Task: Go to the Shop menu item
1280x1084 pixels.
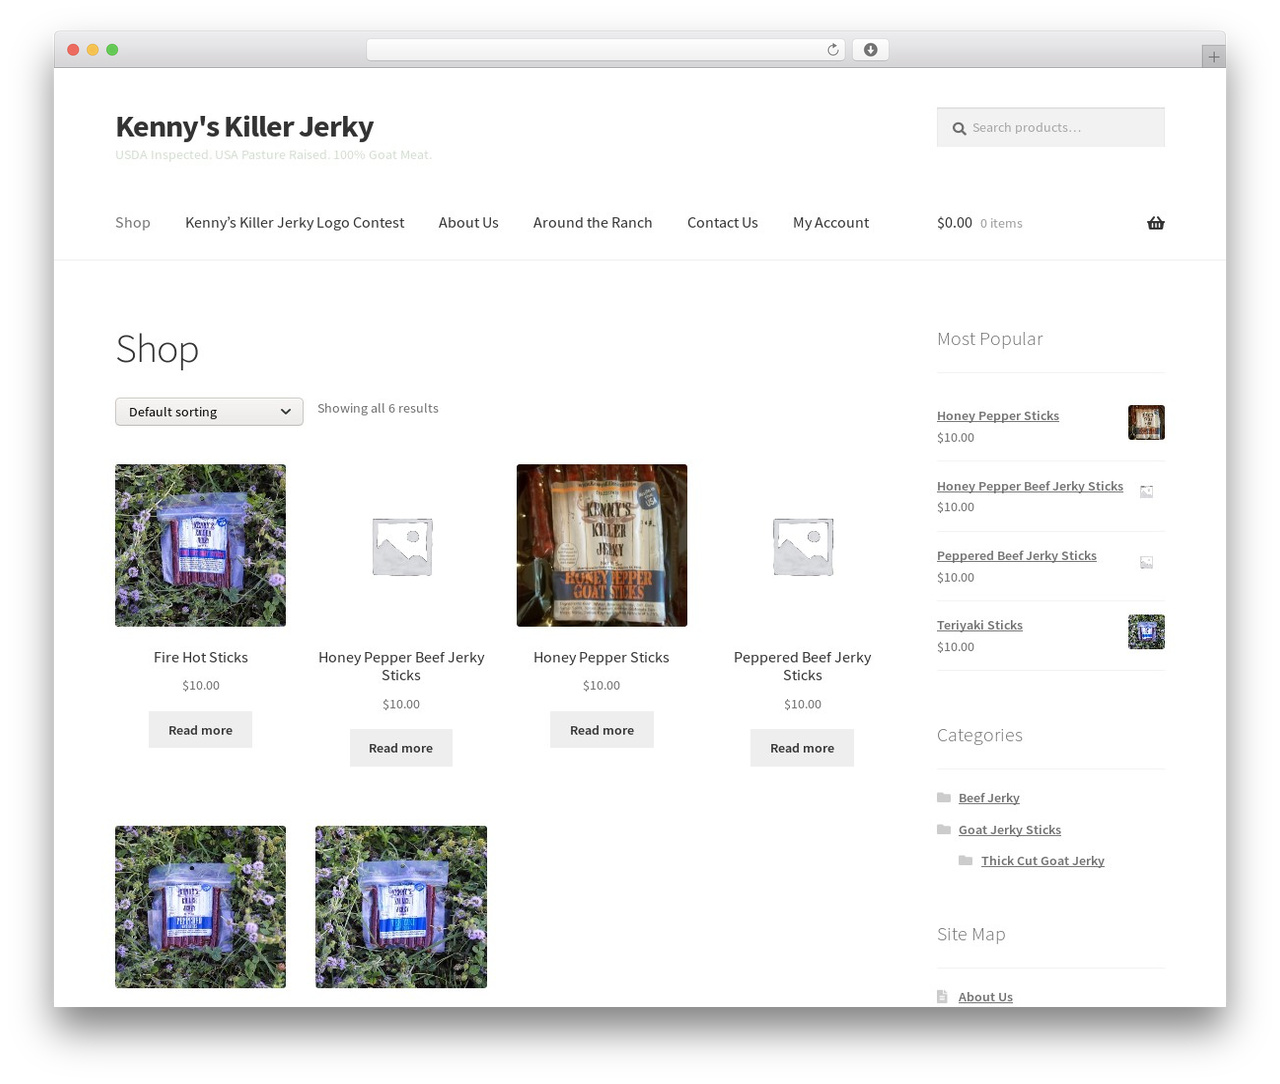Action: click(133, 223)
